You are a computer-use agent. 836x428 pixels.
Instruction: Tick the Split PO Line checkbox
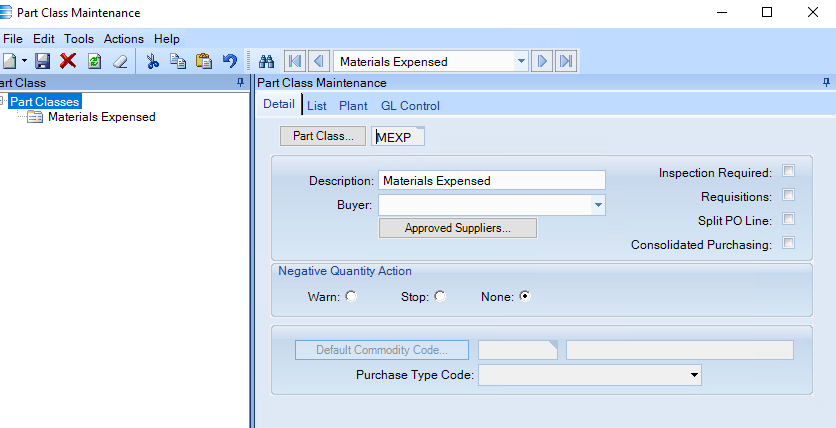coord(788,219)
